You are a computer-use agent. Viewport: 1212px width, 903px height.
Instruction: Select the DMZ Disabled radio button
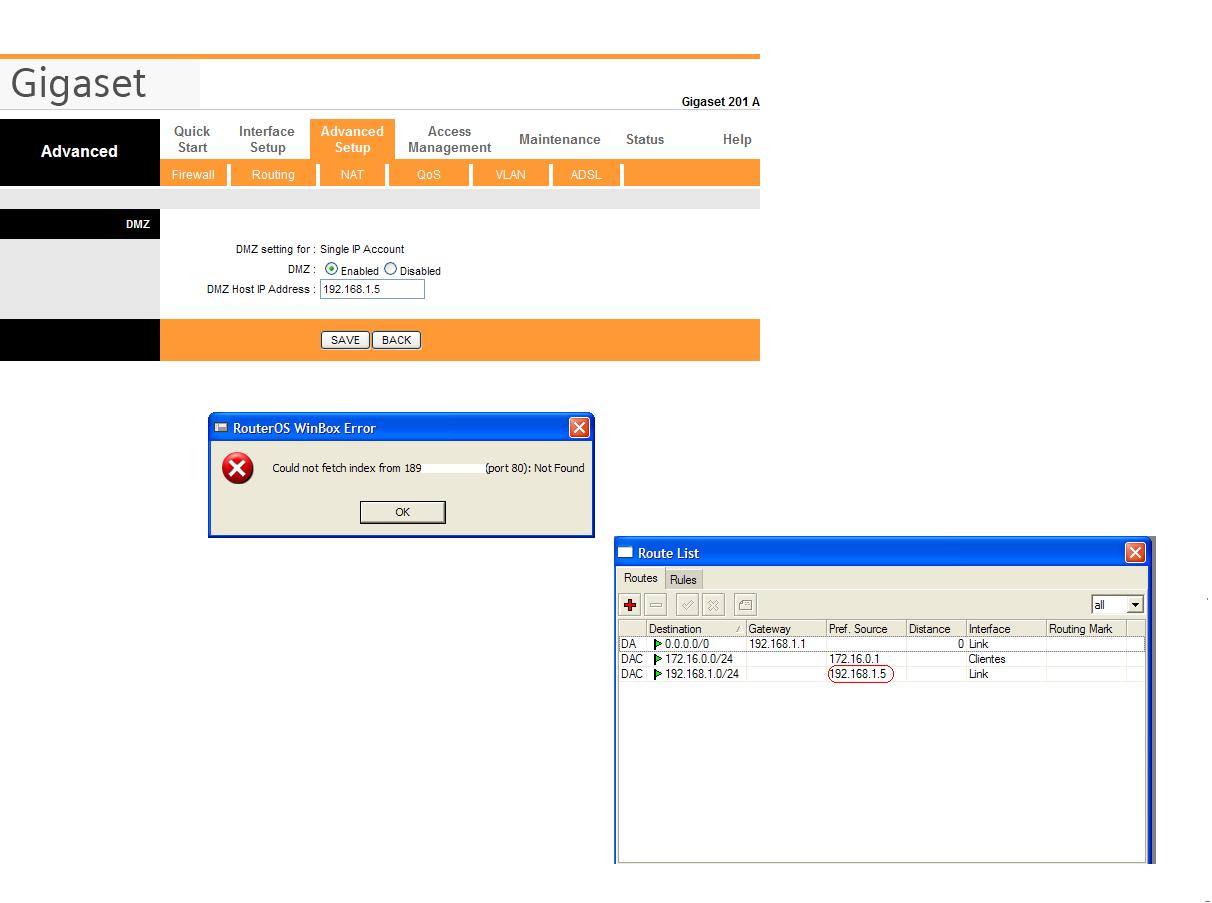pos(390,270)
